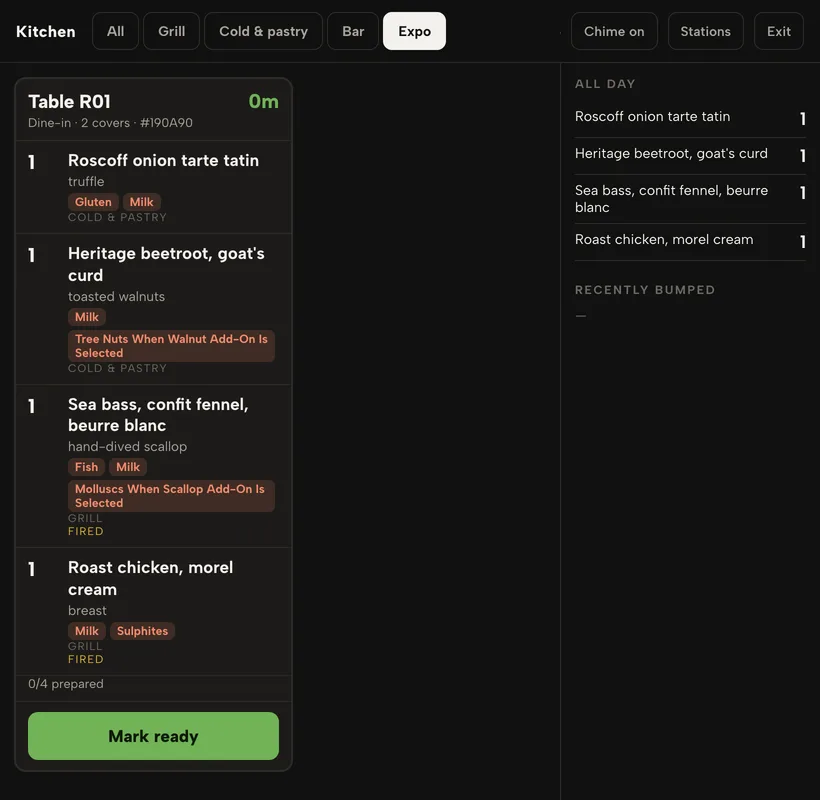
Task: Click the ALL DAY section heading
Action: [x=605, y=84]
